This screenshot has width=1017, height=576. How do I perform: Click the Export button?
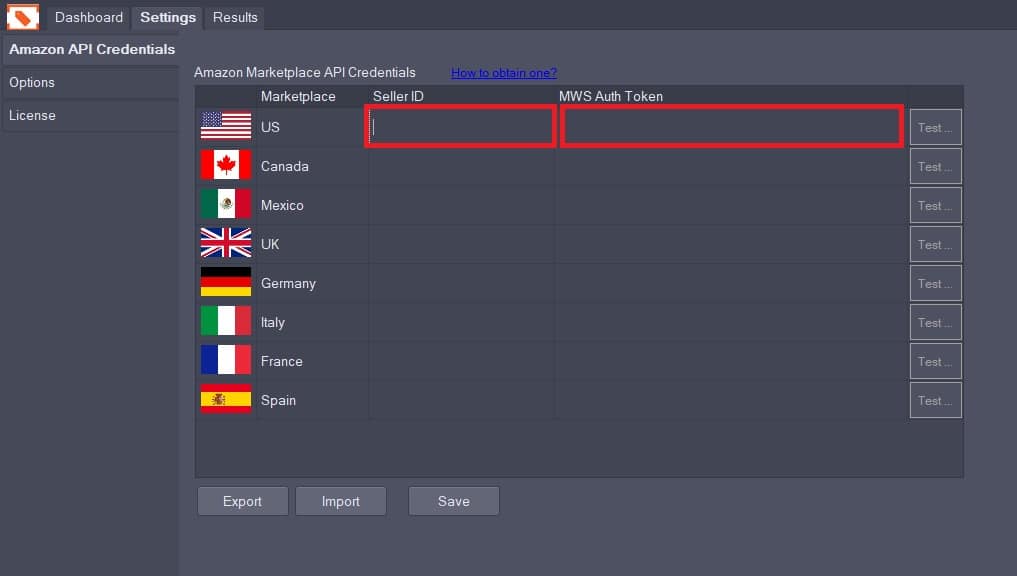click(x=243, y=501)
